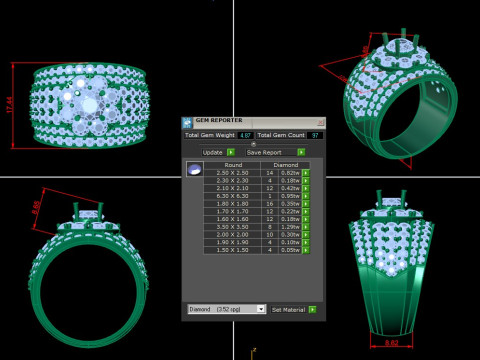Click the Total Gem Count value 97
480x360 pixels.
pyautogui.click(x=315, y=135)
